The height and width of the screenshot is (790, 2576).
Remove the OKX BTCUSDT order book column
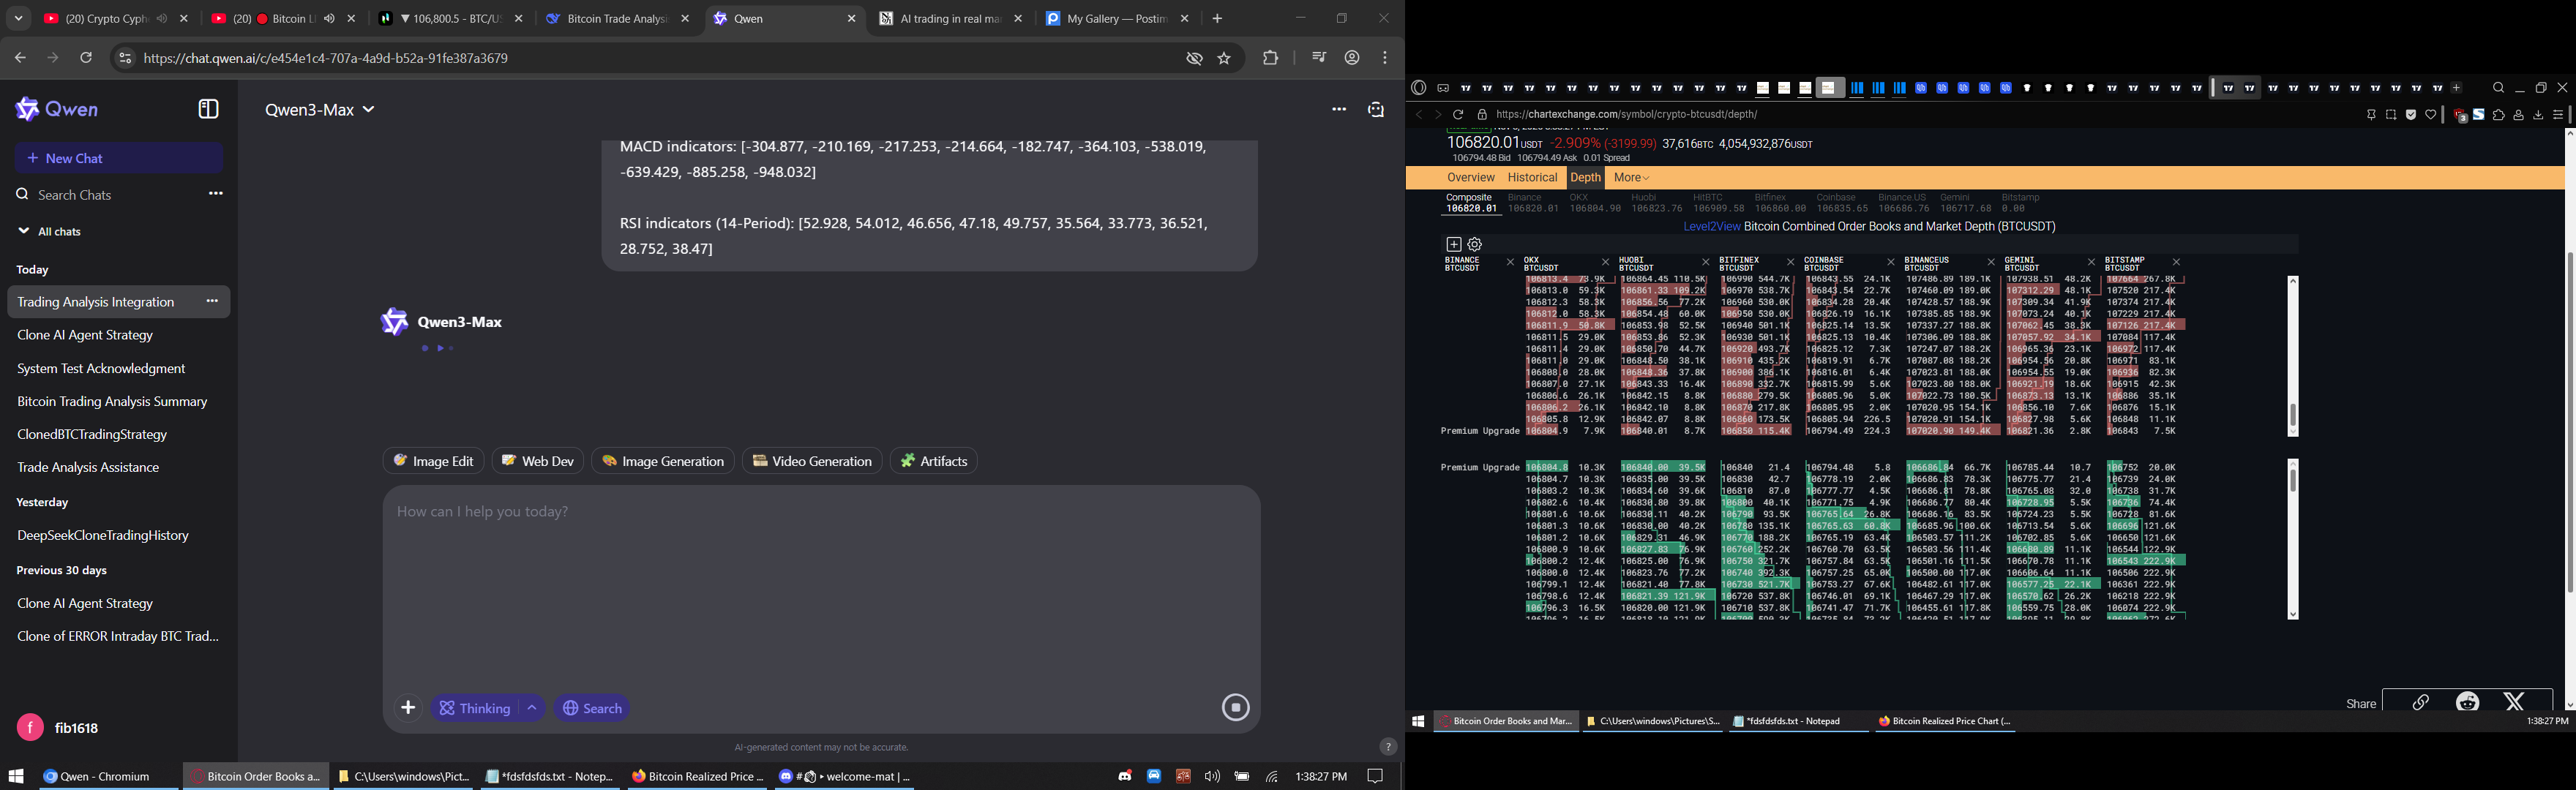pos(1606,263)
